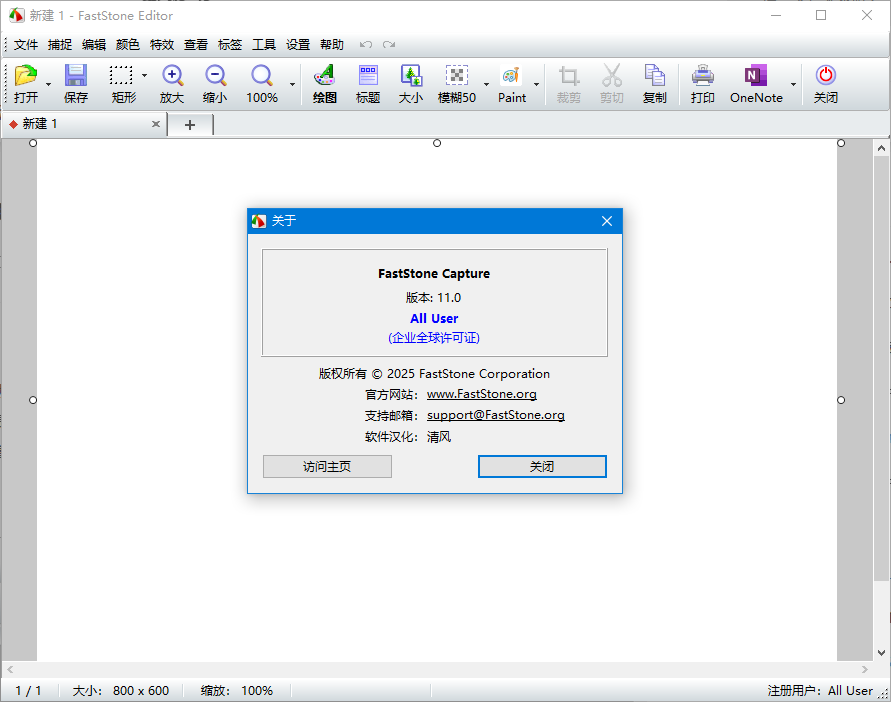Expand the Blur (模糊50) dropdown arrow
The image size is (891, 702).
[486, 85]
